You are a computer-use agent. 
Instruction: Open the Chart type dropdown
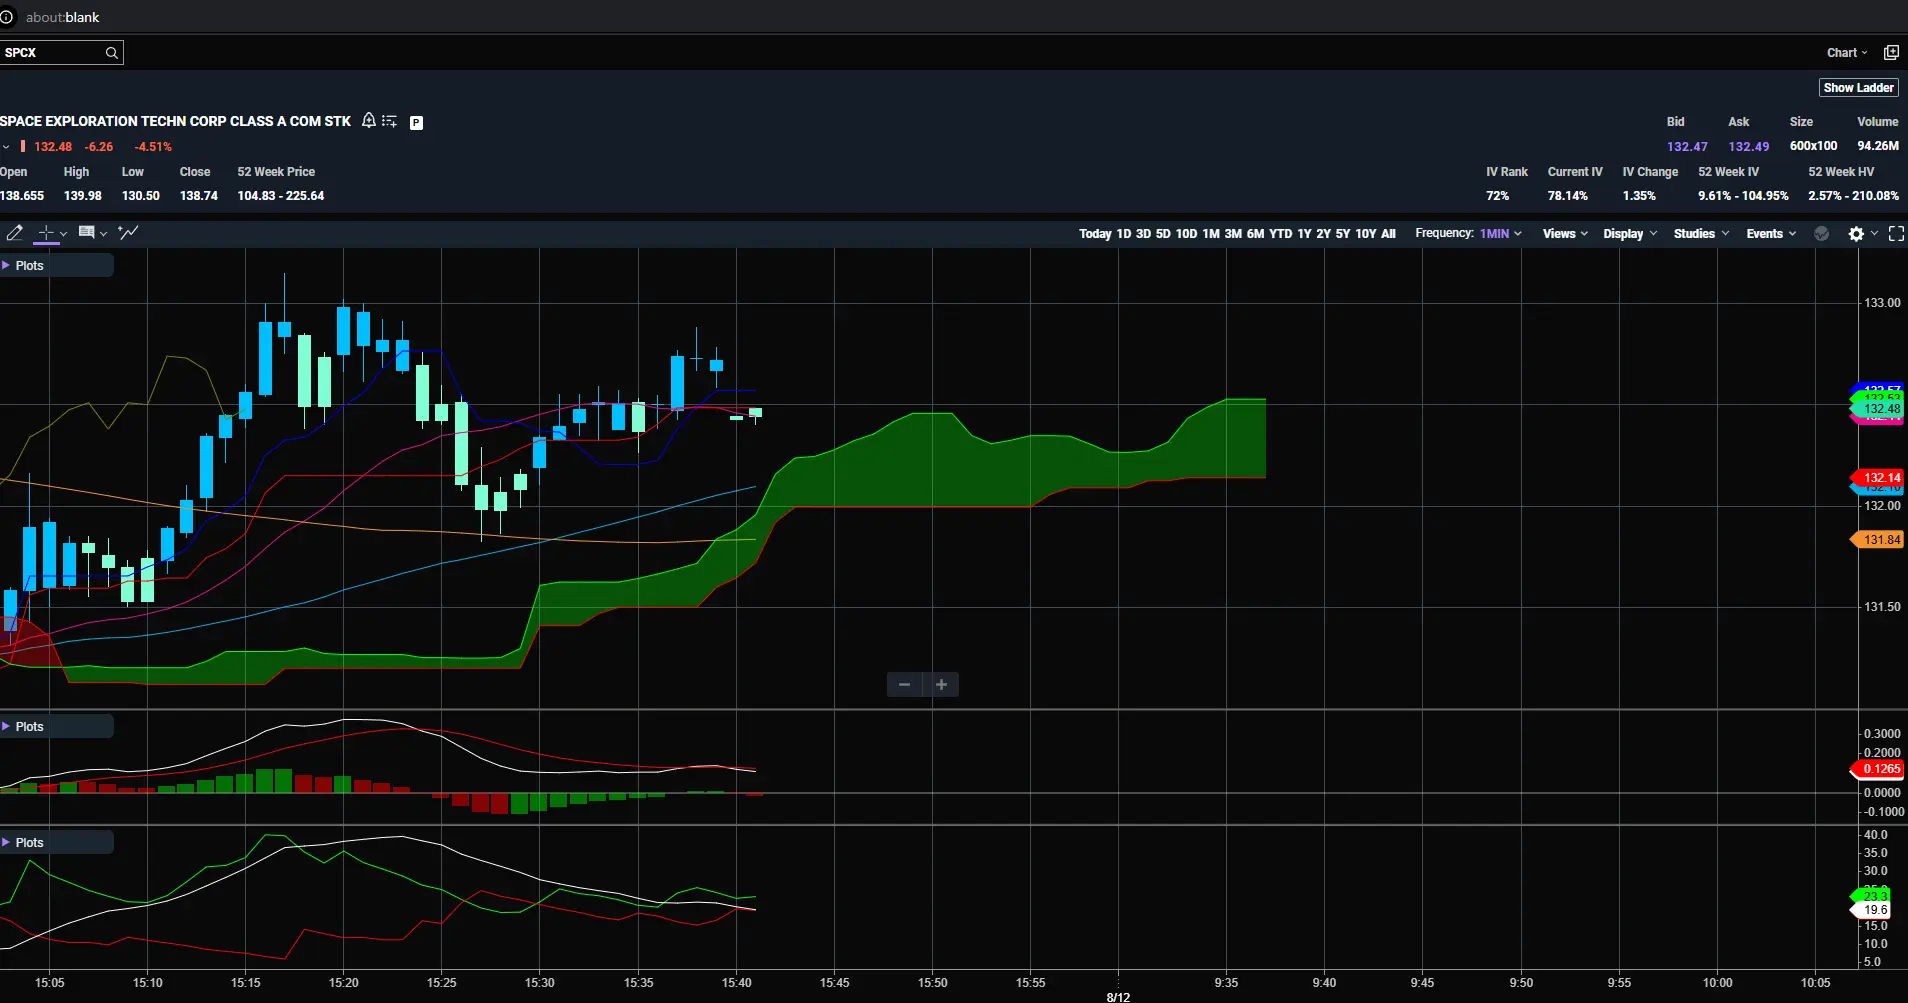pyautogui.click(x=1847, y=52)
